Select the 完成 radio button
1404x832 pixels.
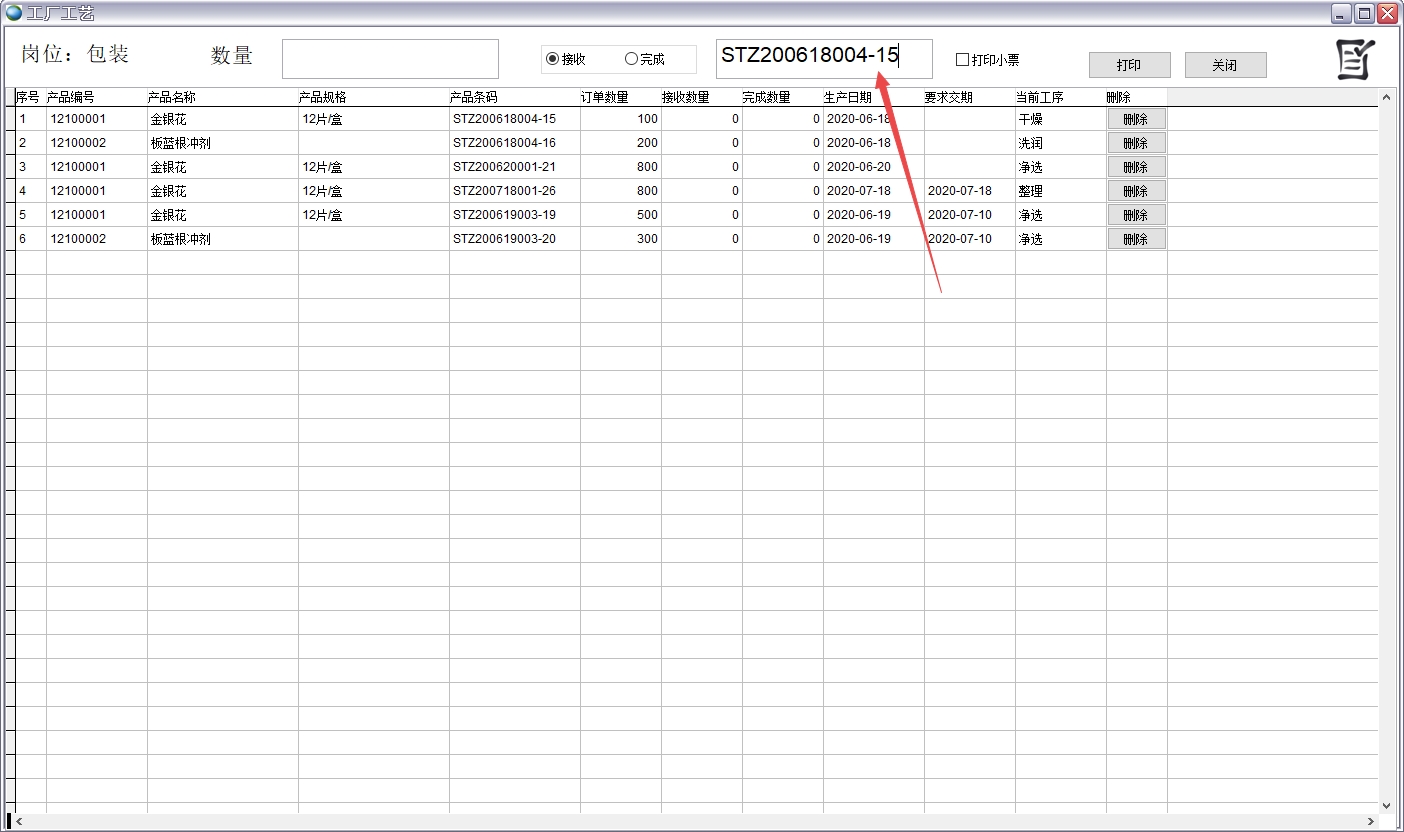tap(631, 59)
